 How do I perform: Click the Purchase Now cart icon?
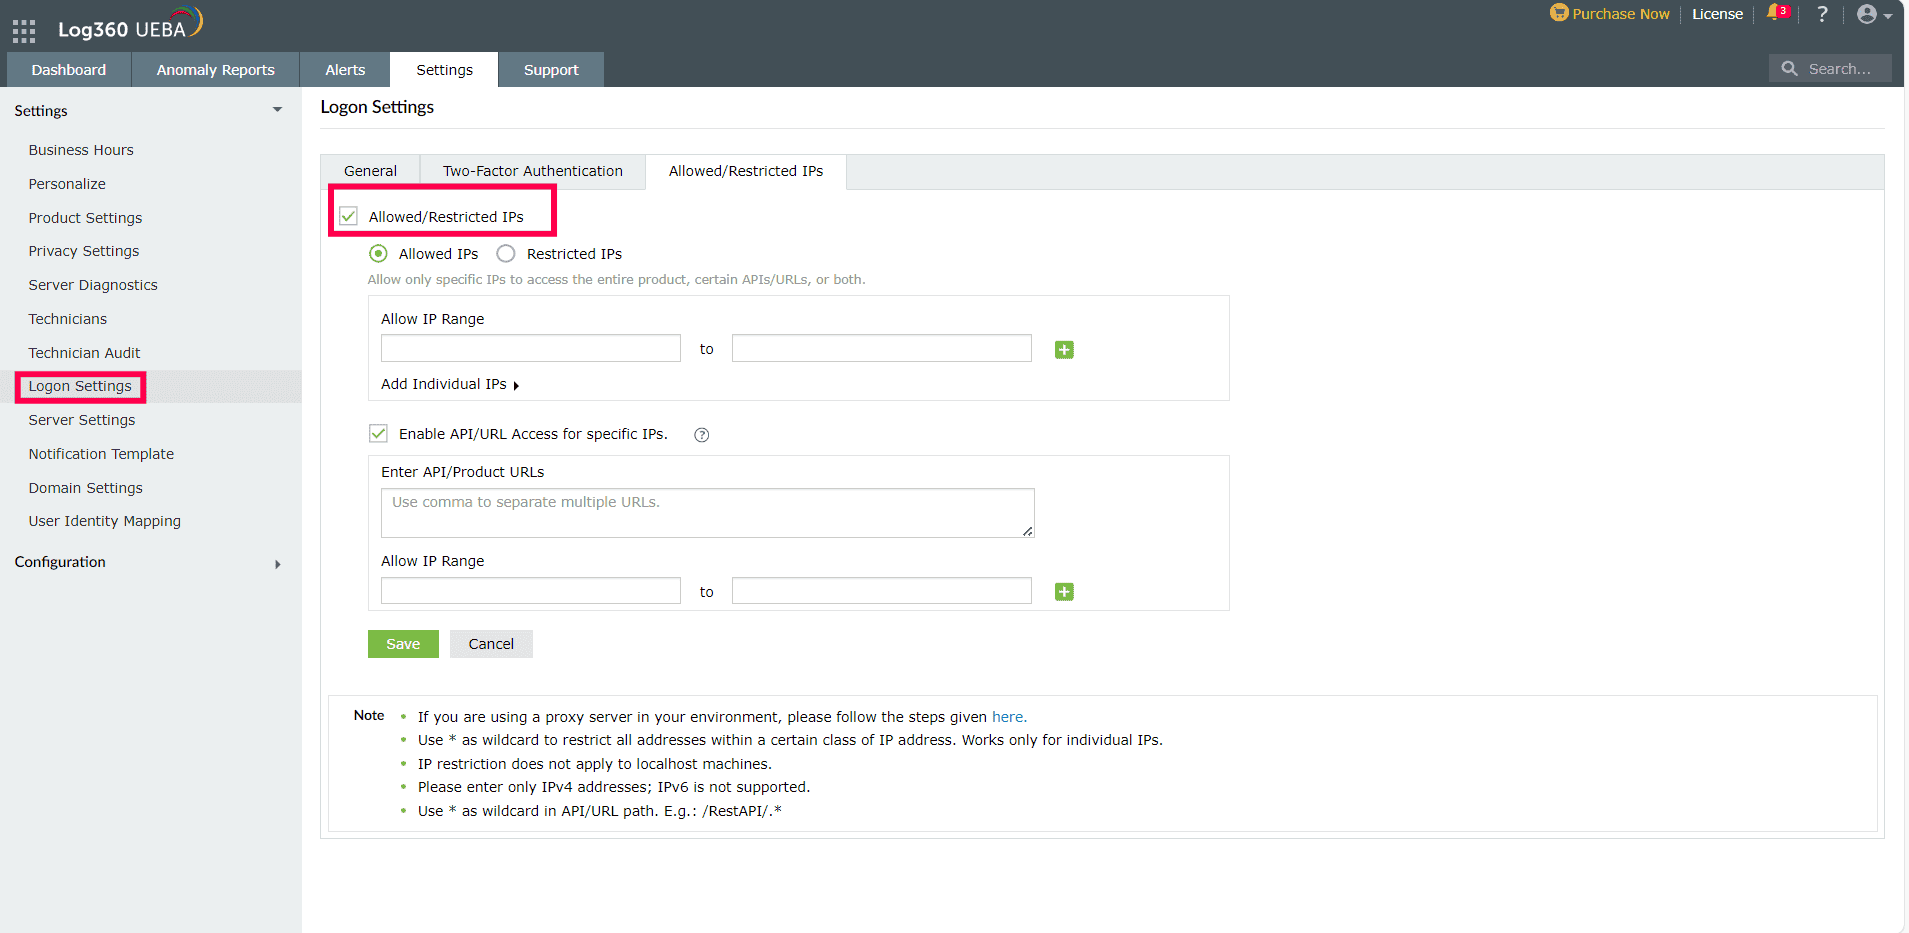click(x=1559, y=14)
